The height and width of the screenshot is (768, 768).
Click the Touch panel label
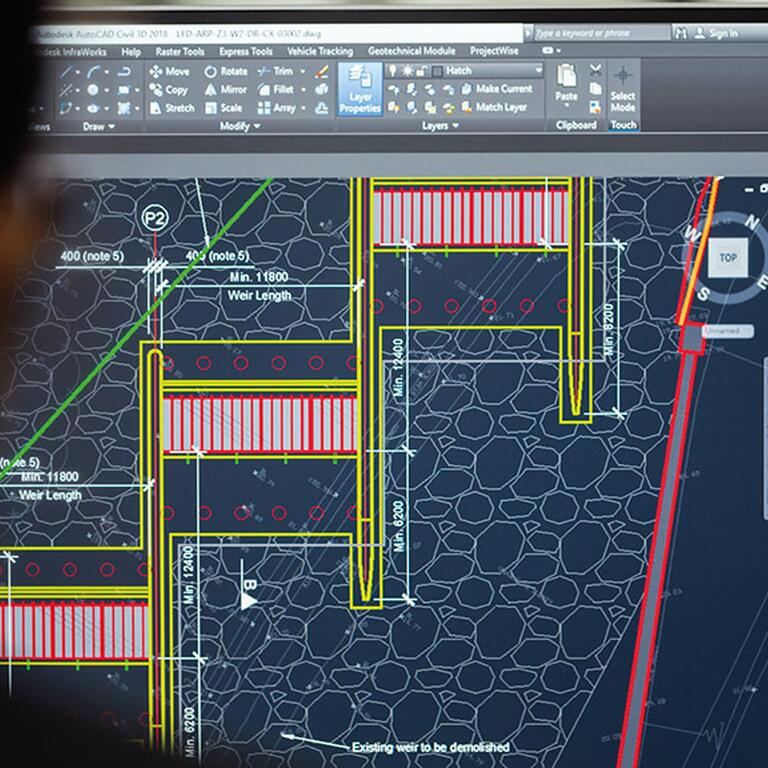tap(624, 125)
